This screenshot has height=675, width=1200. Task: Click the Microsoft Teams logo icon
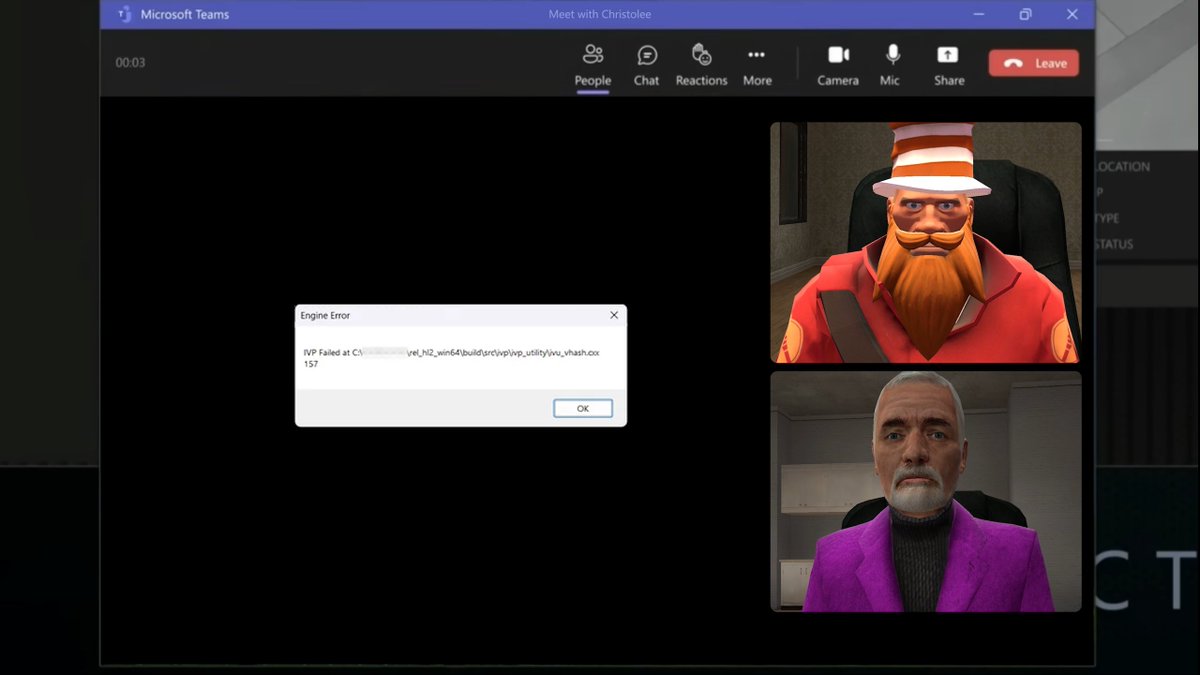coord(125,14)
